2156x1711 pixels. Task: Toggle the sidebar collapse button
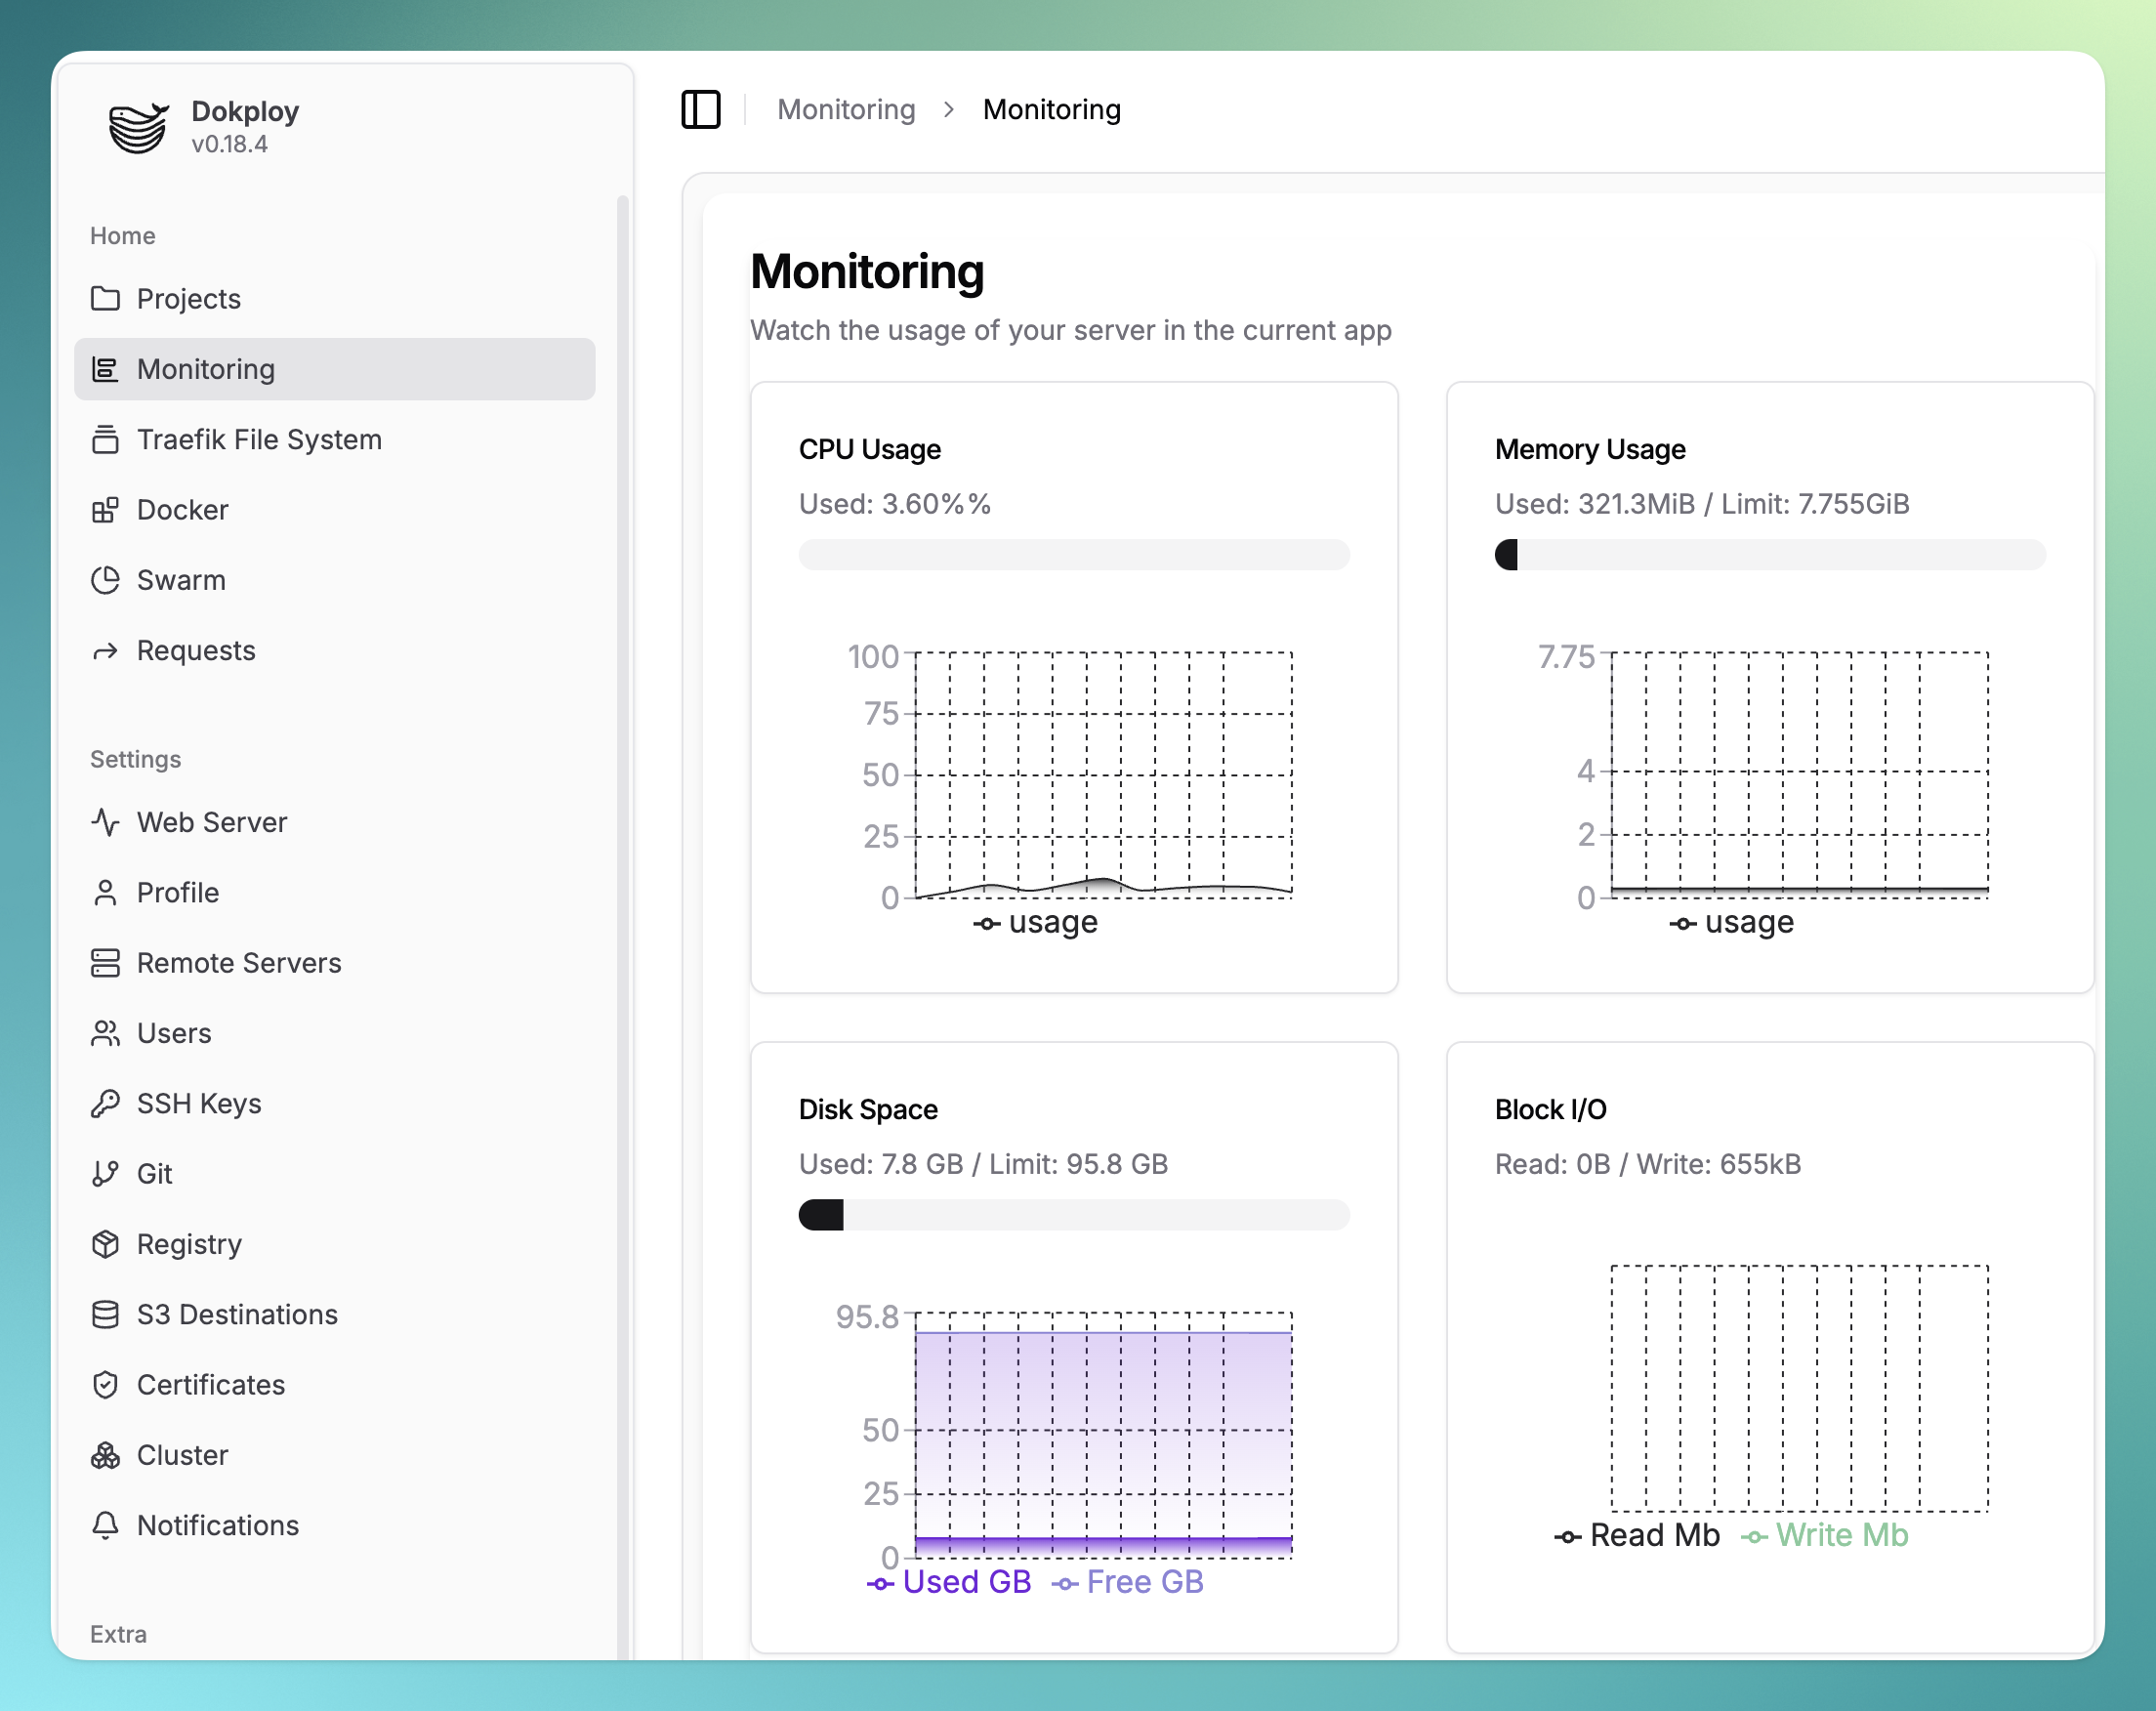(700, 108)
